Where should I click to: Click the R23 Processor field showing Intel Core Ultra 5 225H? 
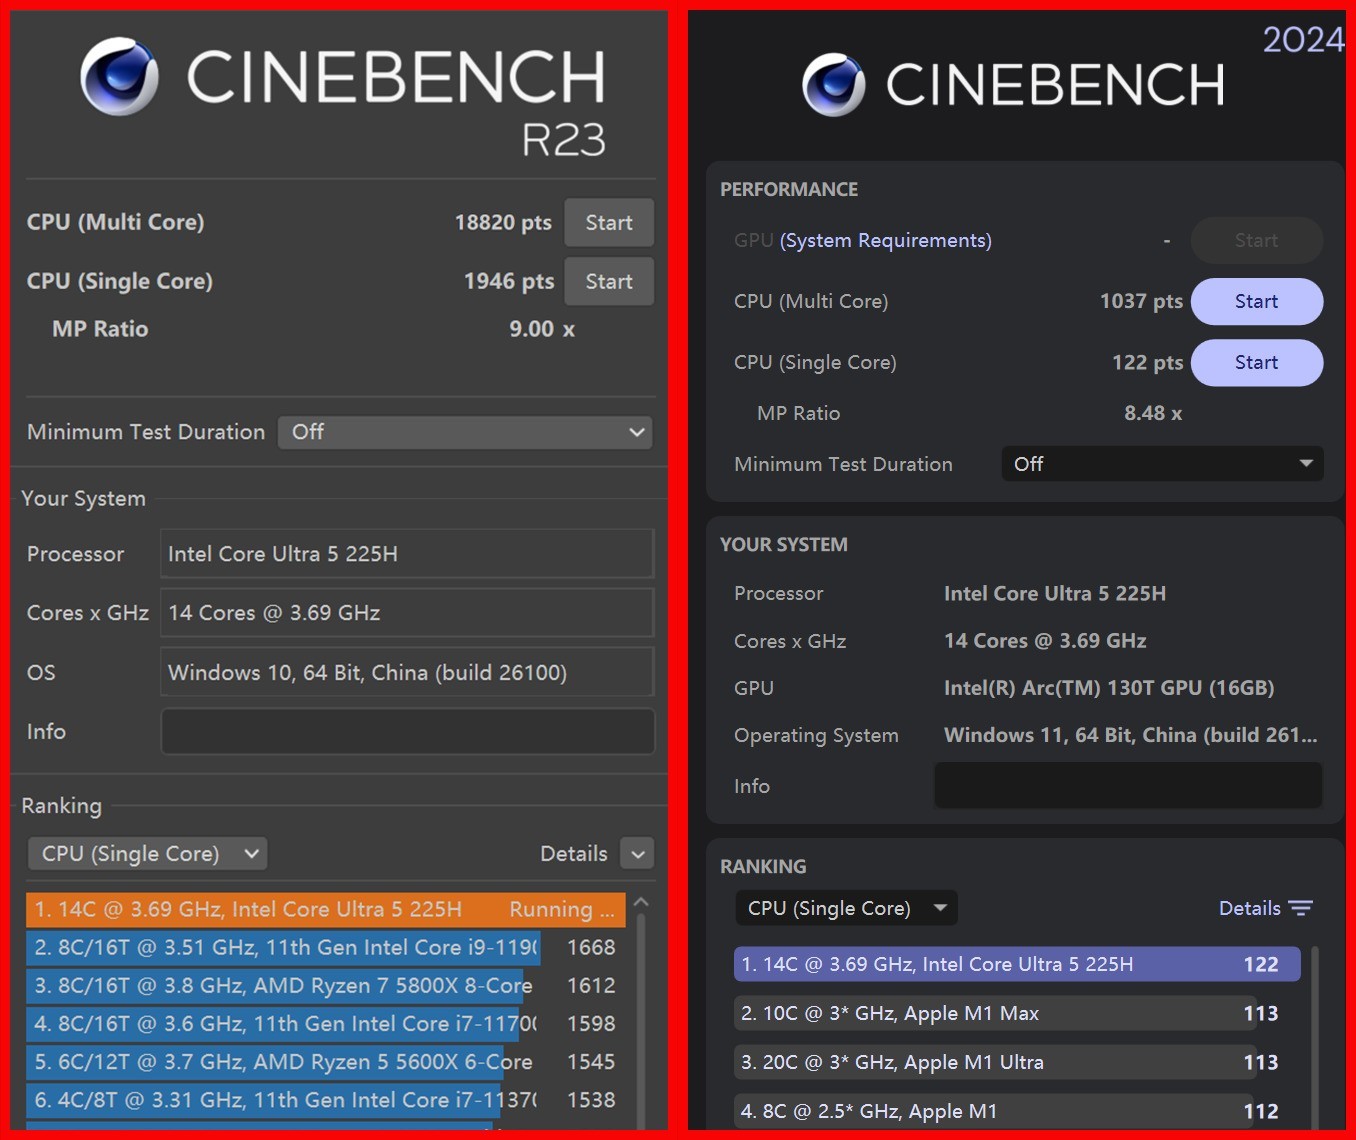407,554
